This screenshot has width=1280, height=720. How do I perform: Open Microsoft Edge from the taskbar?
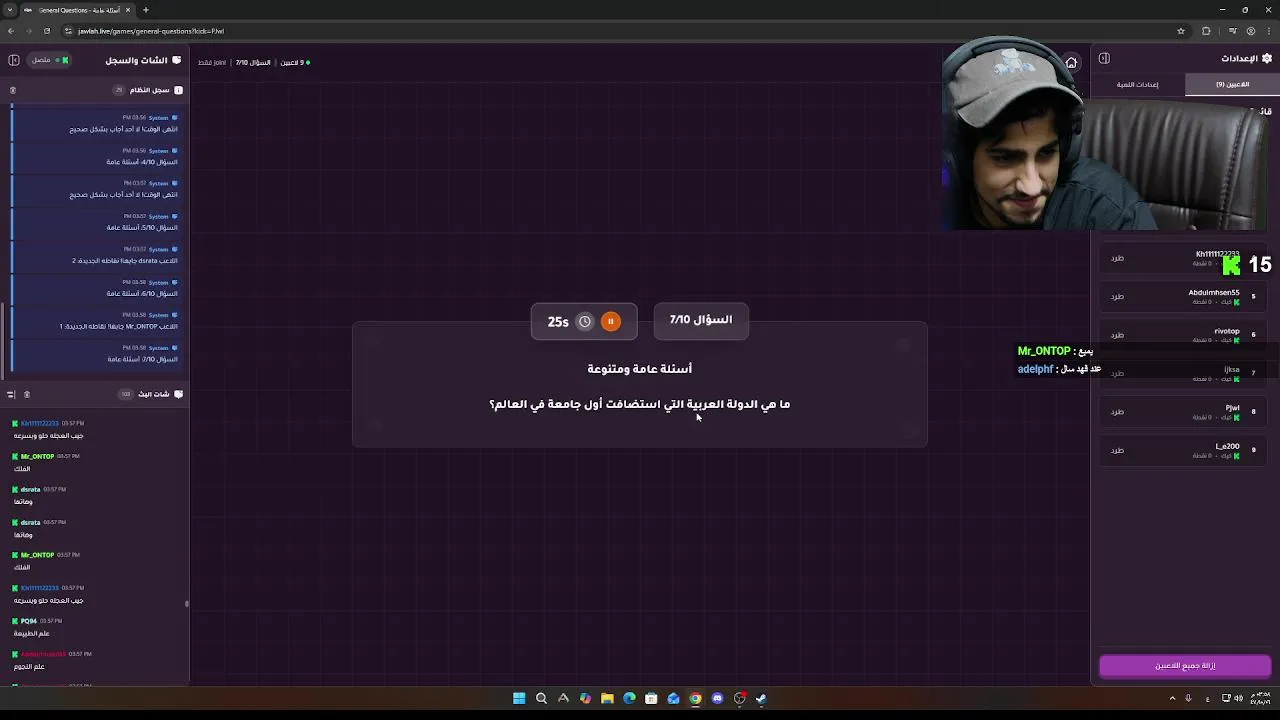(x=629, y=698)
